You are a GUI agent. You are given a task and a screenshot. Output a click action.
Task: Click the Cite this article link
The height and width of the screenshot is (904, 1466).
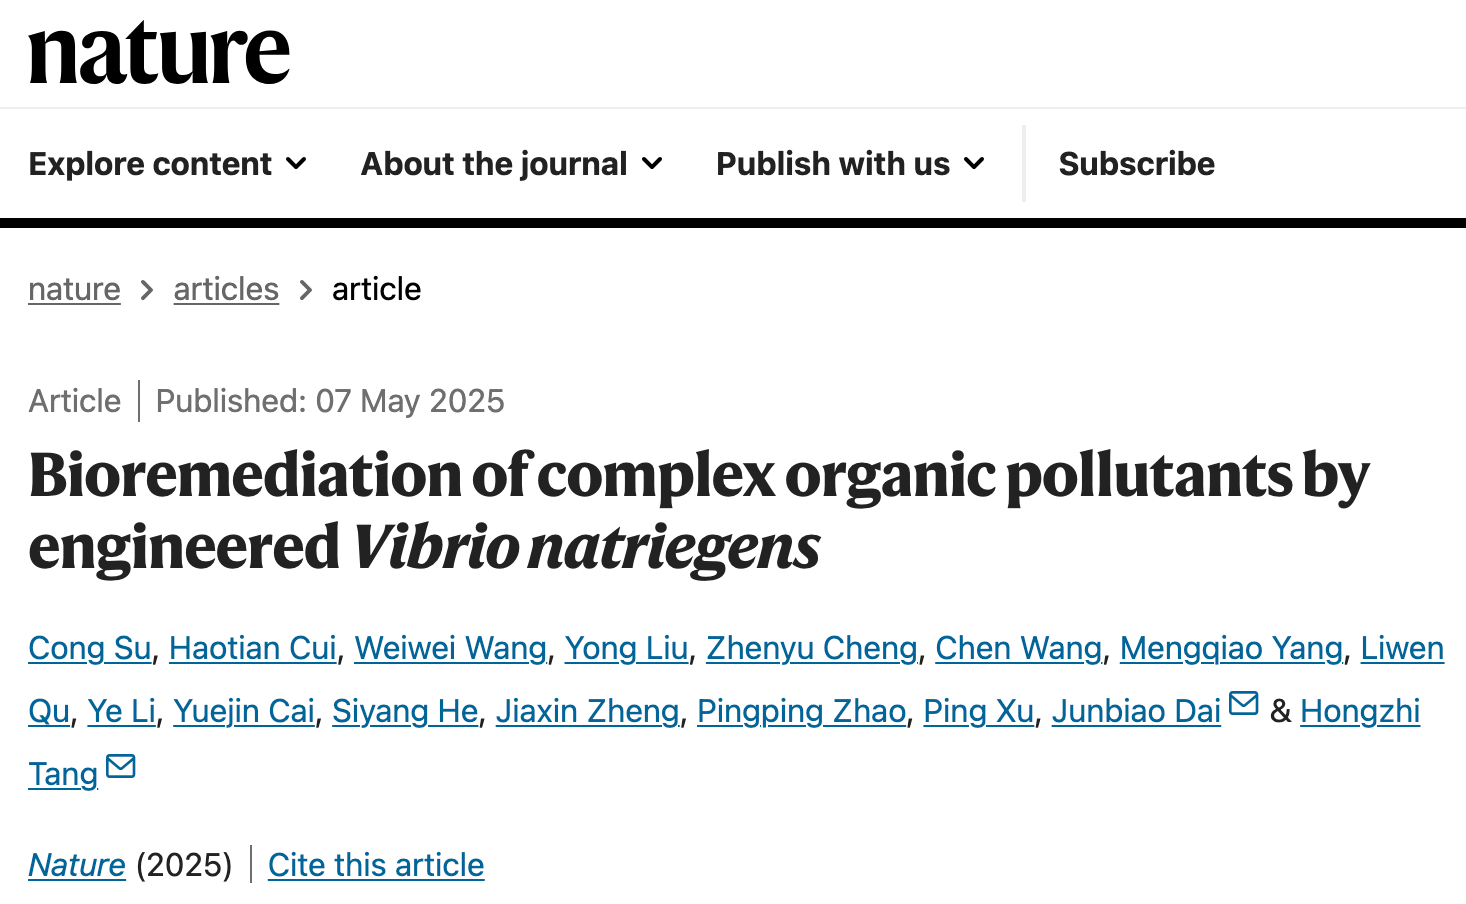point(376,865)
